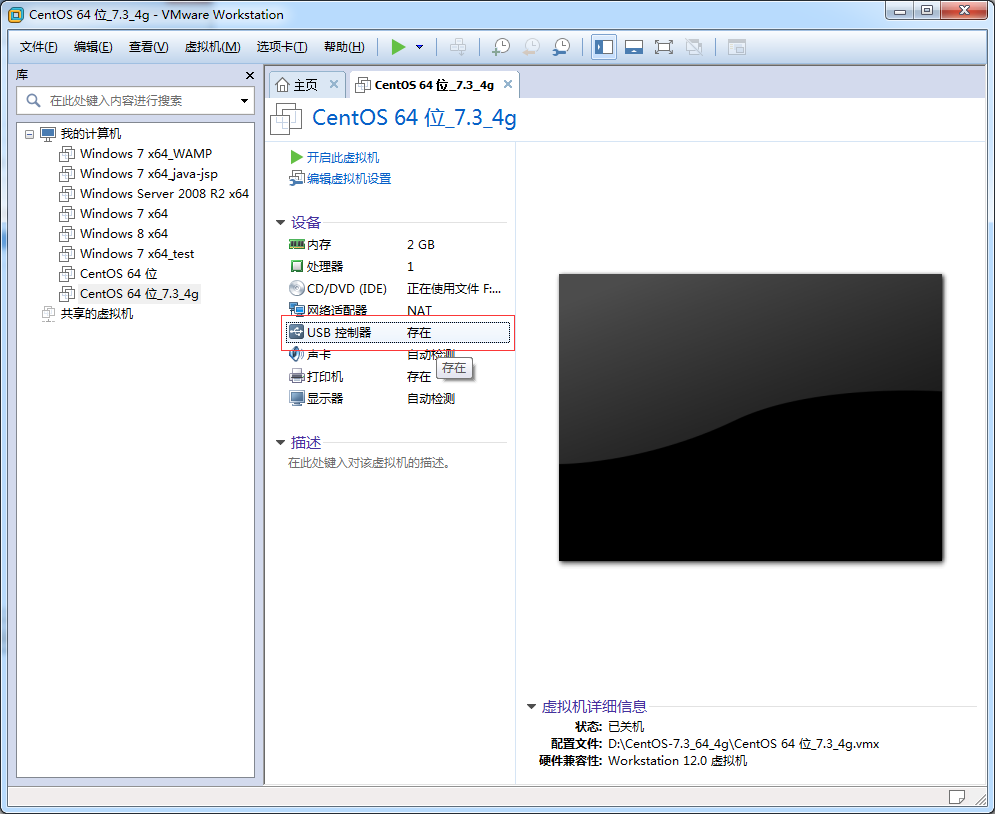Open the dropdown arrow beside the power-on button
995x814 pixels.
click(419, 47)
